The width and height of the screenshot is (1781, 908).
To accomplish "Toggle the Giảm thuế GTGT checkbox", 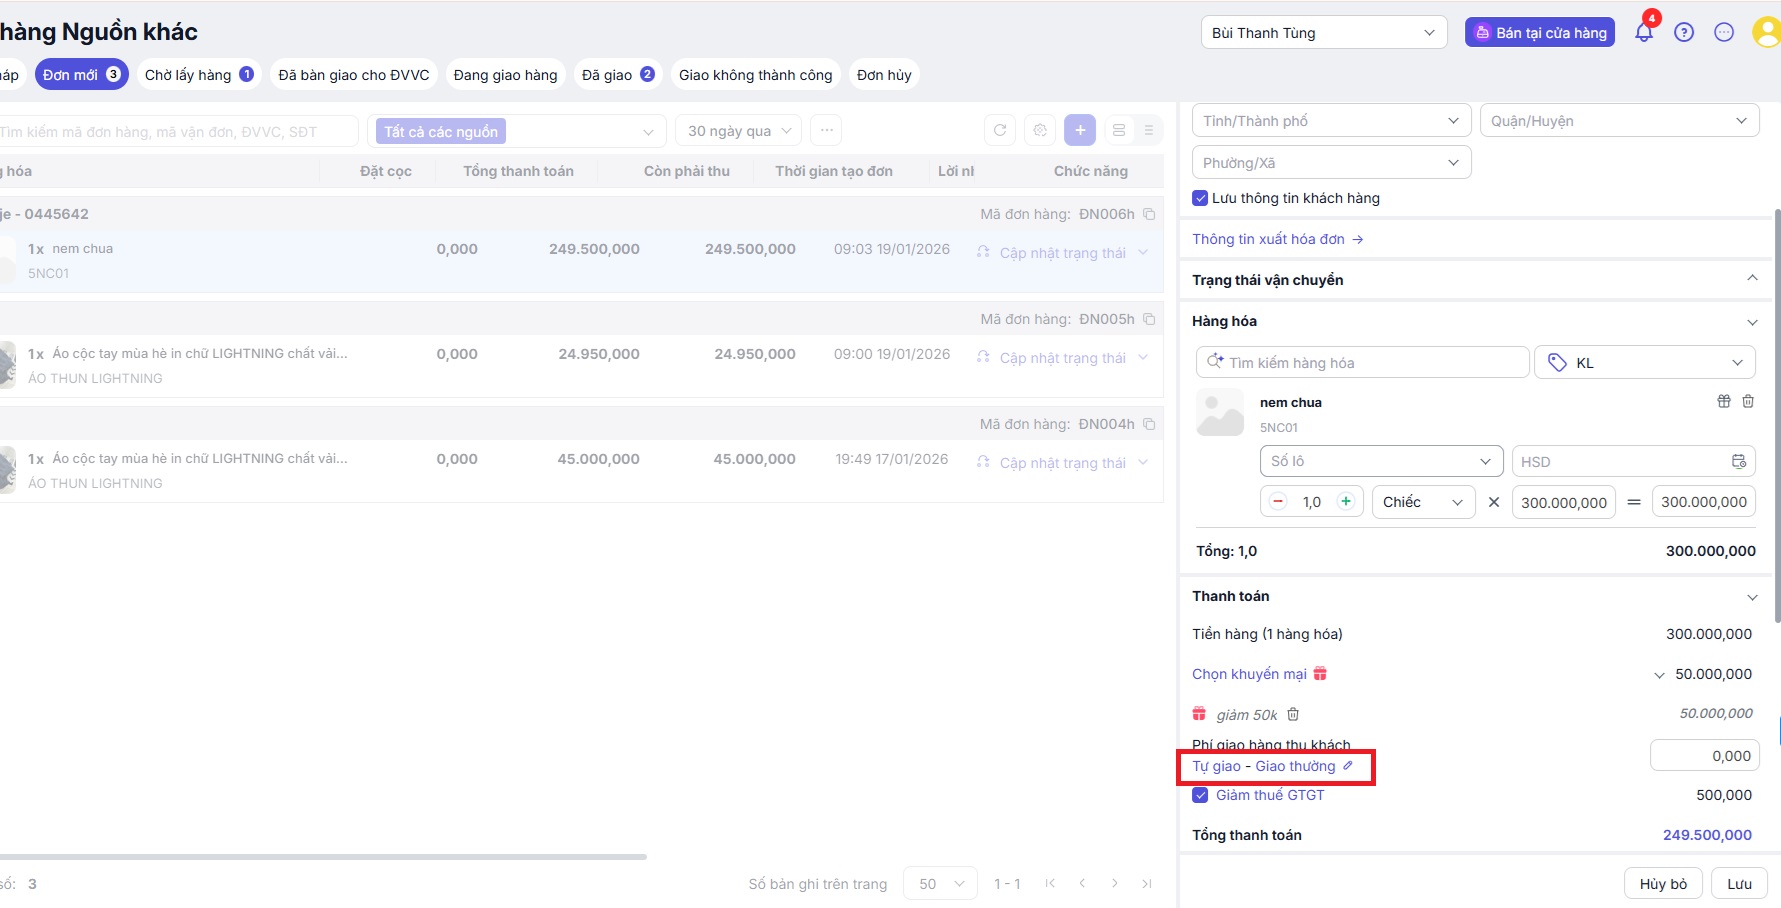I will [x=1200, y=795].
